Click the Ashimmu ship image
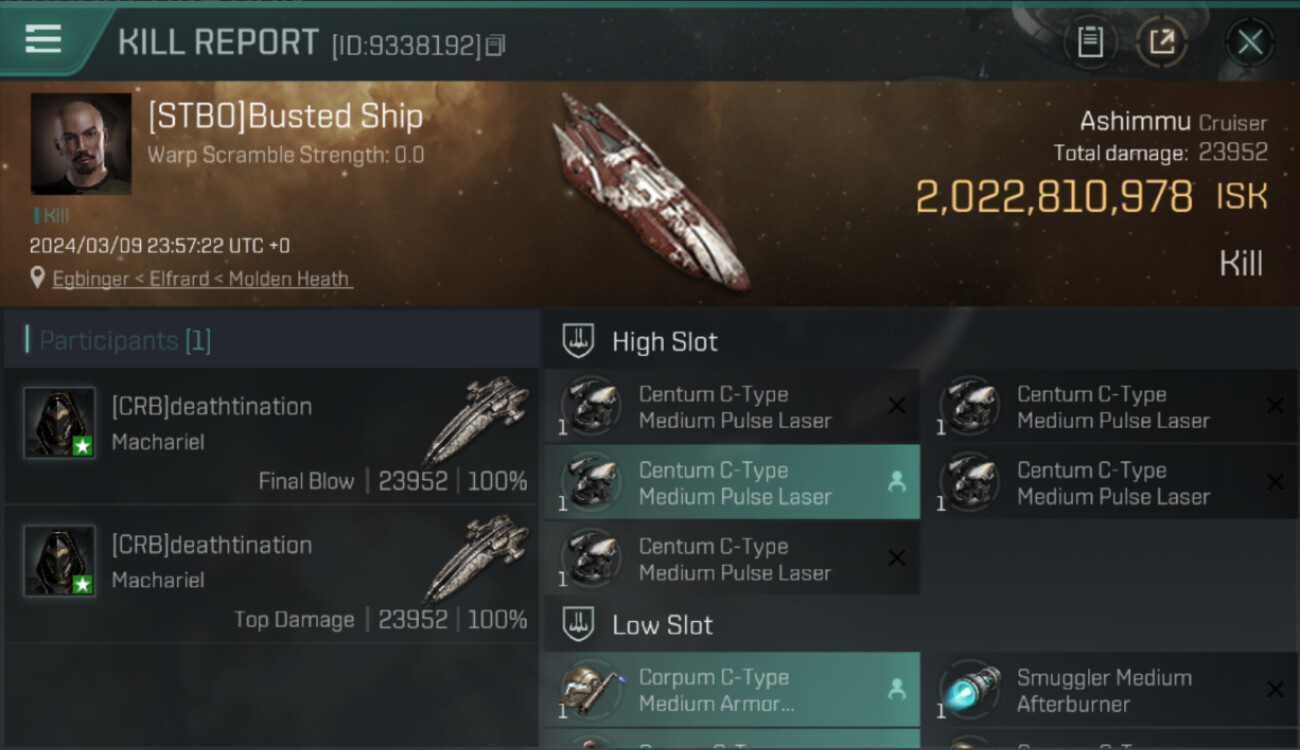Viewport: 1300px width, 750px height. [650, 192]
